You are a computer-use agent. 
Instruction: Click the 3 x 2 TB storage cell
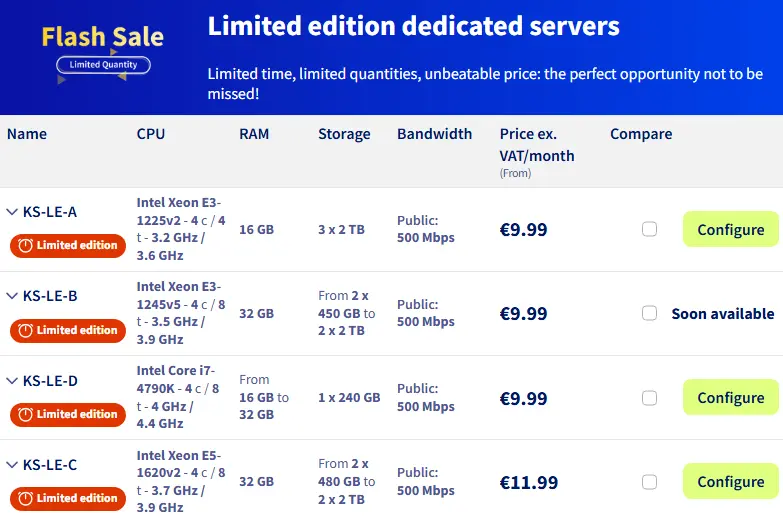(342, 230)
